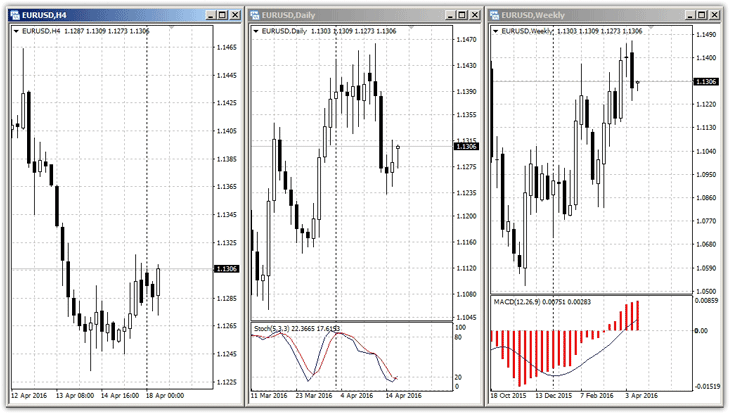Click the EURUSD,Weekly window title icon
729x413 pixels.
coord(496,15)
